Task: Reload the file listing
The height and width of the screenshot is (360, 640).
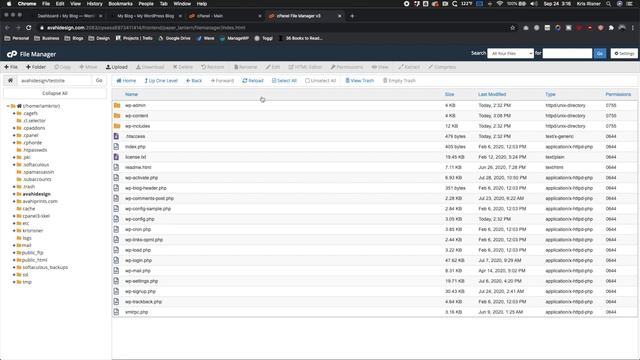Action: pos(253,81)
